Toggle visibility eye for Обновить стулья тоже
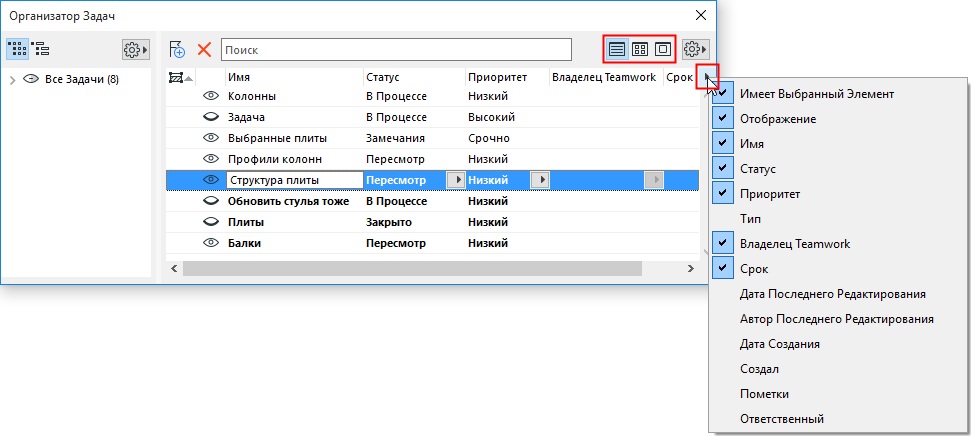The image size is (971, 436). tap(212, 201)
